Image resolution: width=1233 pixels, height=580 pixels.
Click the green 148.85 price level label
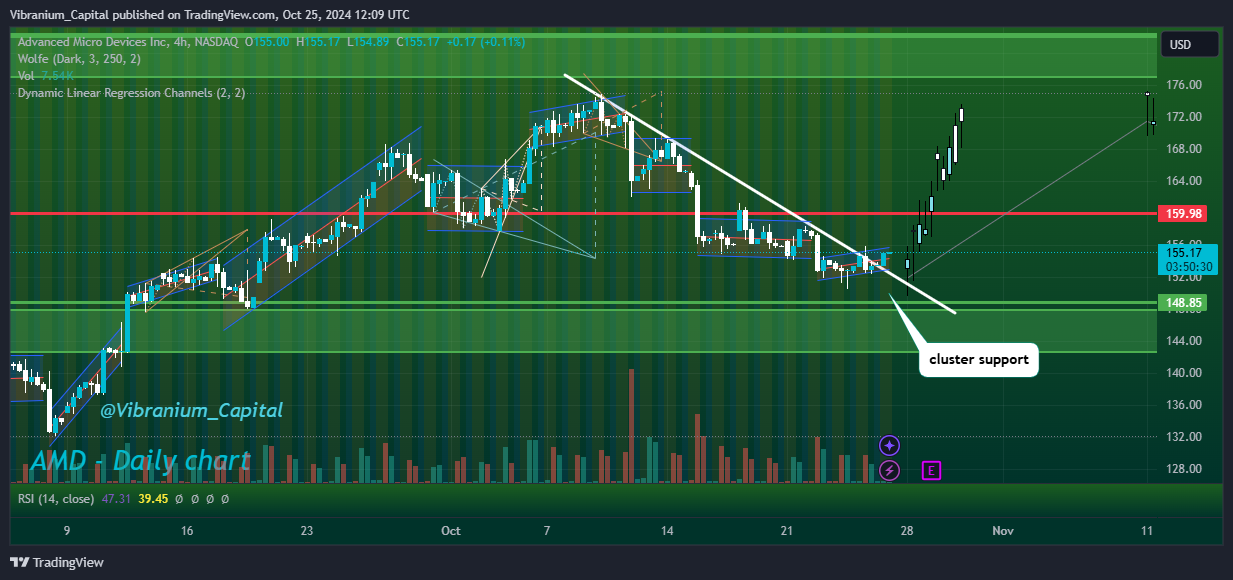point(1184,302)
